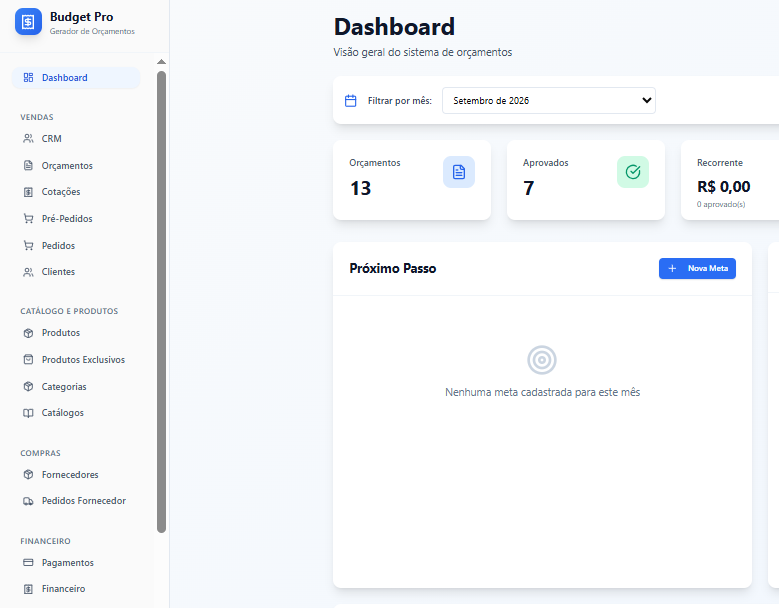Click the Orçamentos document icon in sidebar
The image size is (779, 608).
(x=28, y=165)
